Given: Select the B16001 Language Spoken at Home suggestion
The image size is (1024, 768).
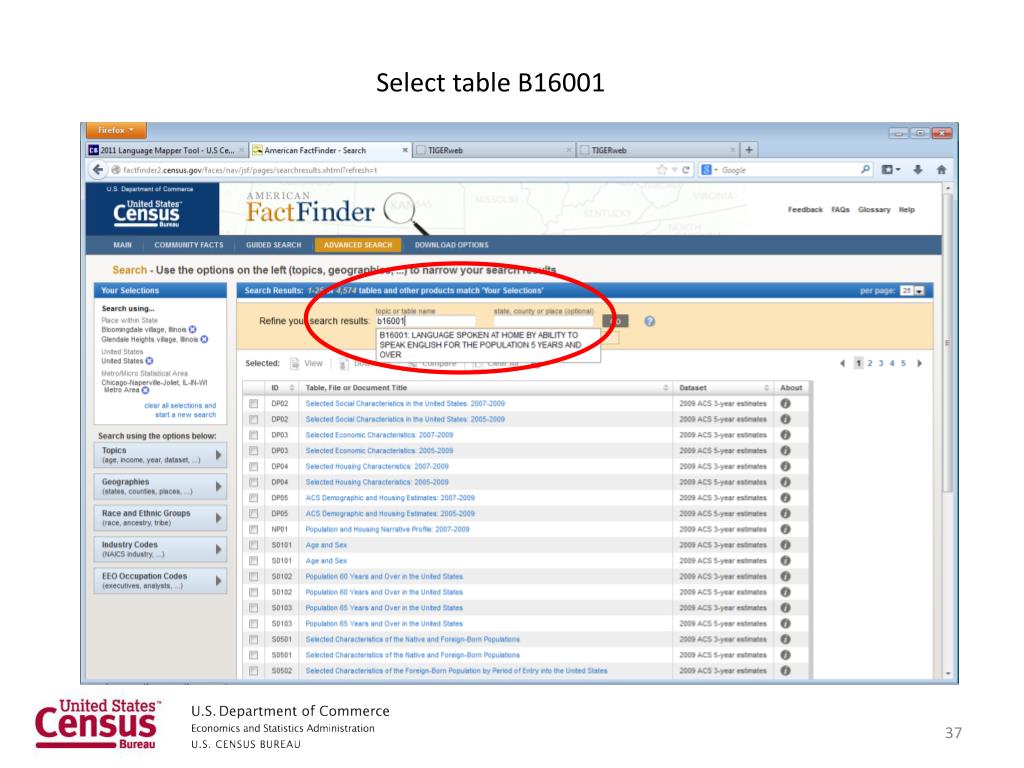Looking at the screenshot, I should point(488,345).
